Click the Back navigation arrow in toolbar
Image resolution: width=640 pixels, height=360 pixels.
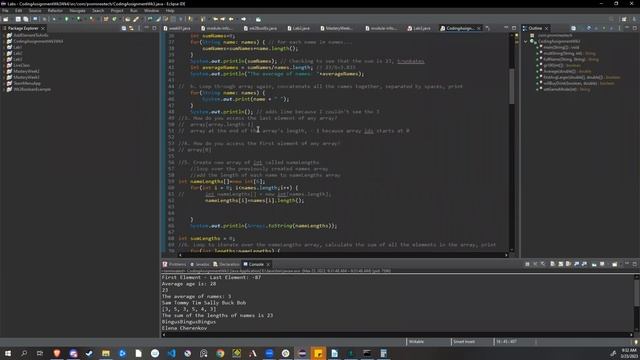pyautogui.click(x=231, y=19)
